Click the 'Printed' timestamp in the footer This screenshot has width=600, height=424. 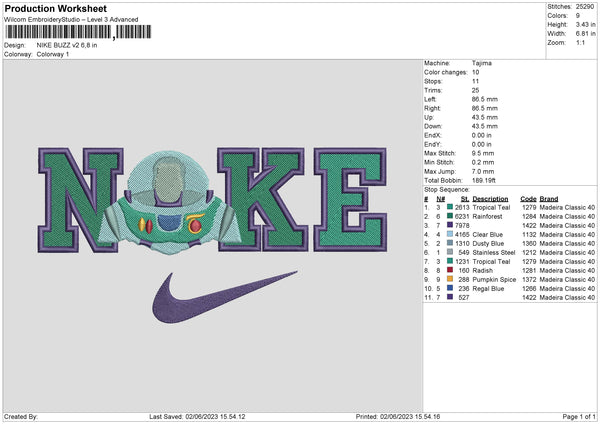(398, 416)
